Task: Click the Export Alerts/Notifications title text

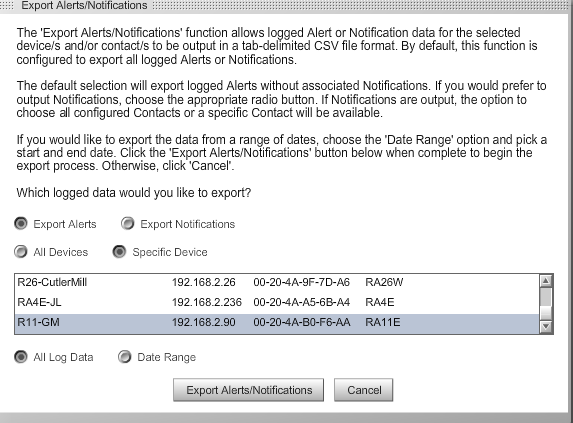Action: pos(84,5)
